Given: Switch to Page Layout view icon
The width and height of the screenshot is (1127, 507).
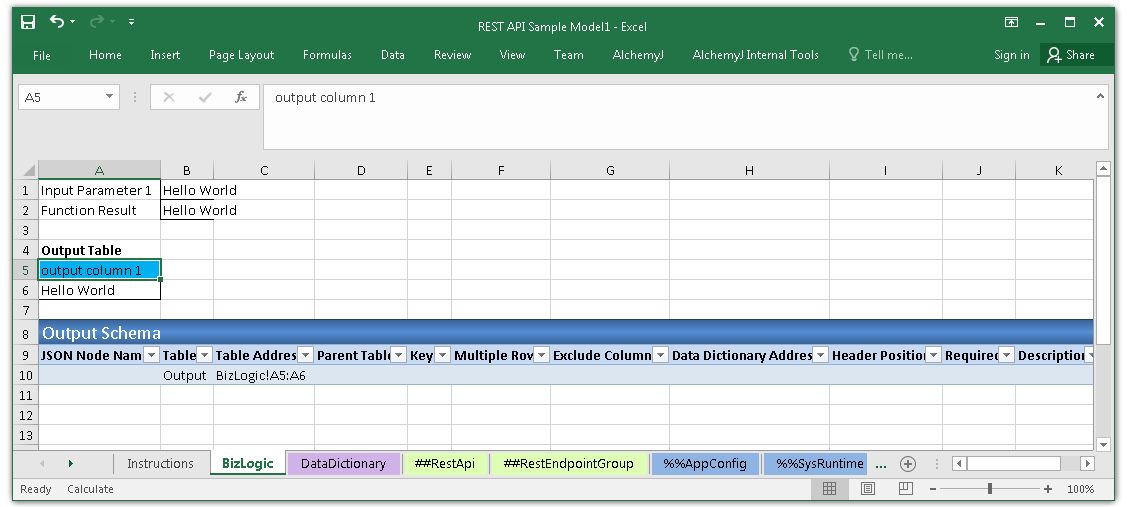Looking at the screenshot, I should [x=868, y=489].
